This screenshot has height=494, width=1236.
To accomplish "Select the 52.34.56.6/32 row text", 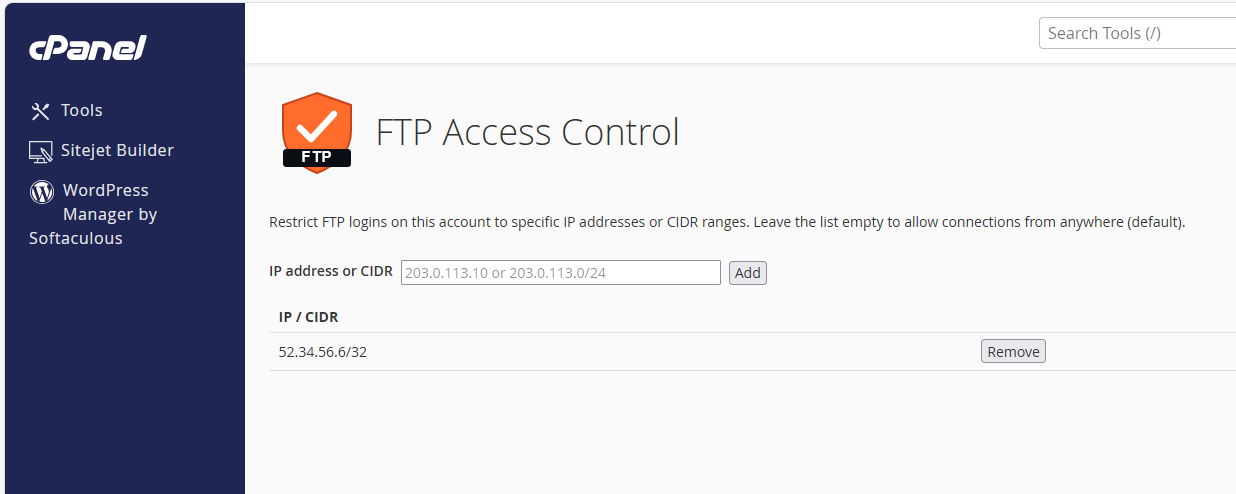I will click(323, 352).
